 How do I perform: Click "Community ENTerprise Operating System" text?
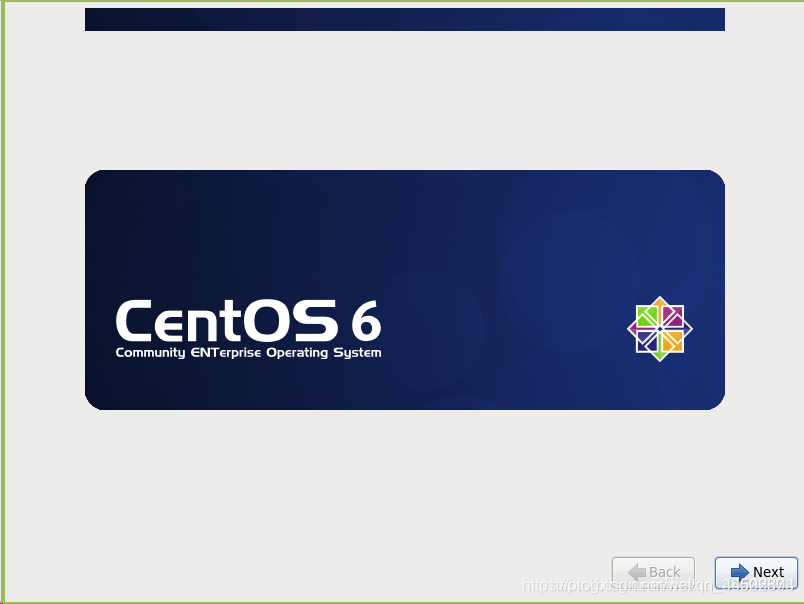[x=248, y=353]
